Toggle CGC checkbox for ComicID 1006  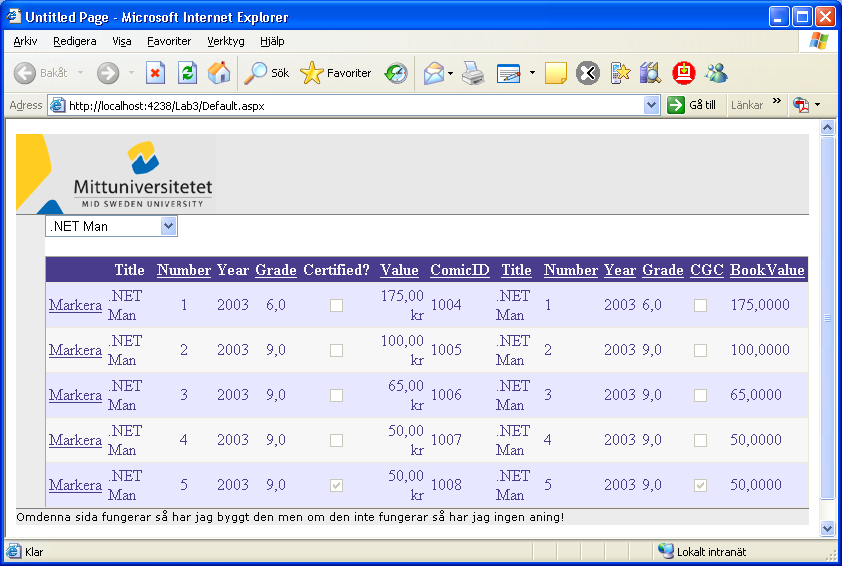tap(700, 396)
